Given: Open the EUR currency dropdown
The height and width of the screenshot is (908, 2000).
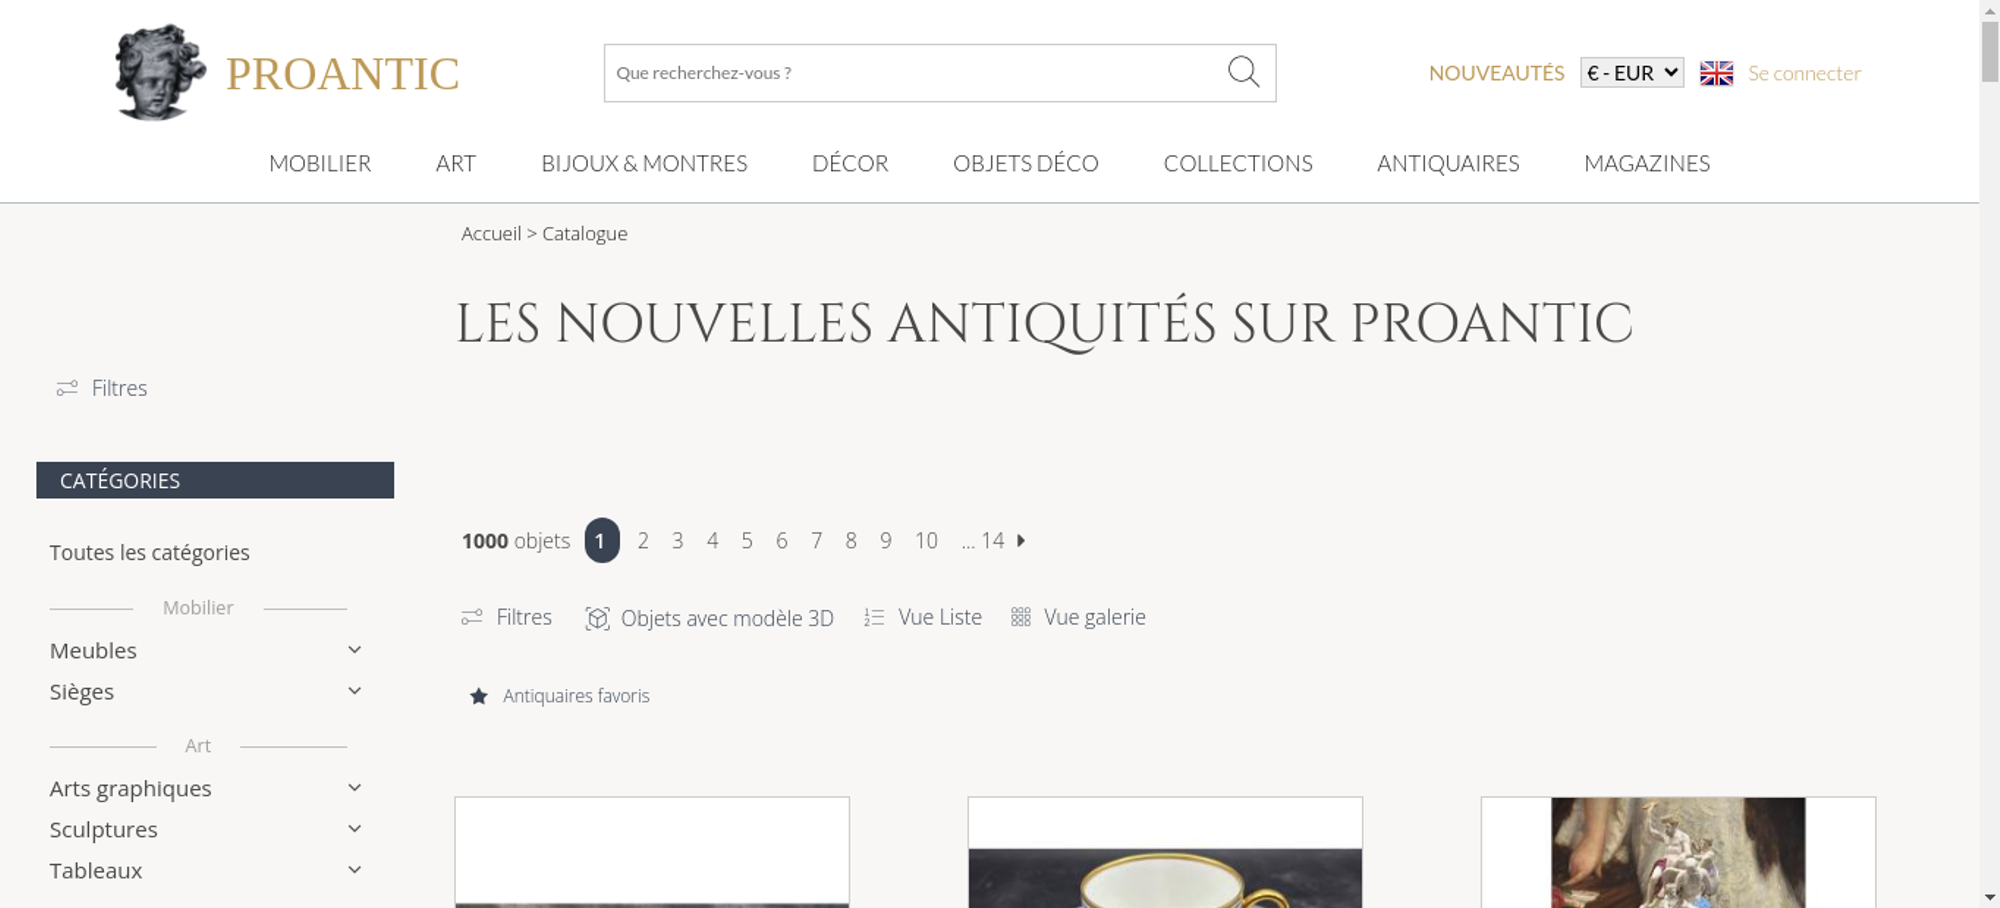Looking at the screenshot, I should [x=1632, y=73].
